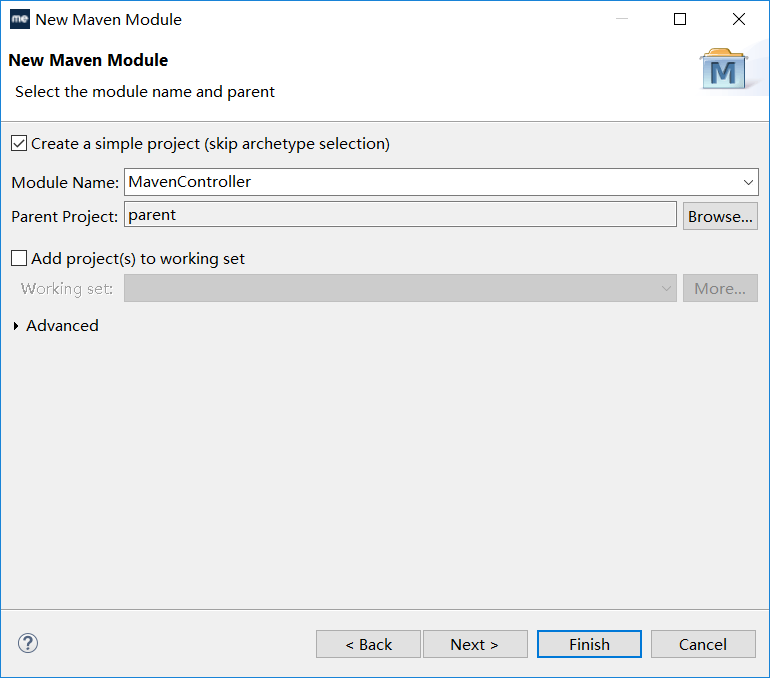
Task: Maximize the New Maven Module dialog
Action: coord(680,19)
